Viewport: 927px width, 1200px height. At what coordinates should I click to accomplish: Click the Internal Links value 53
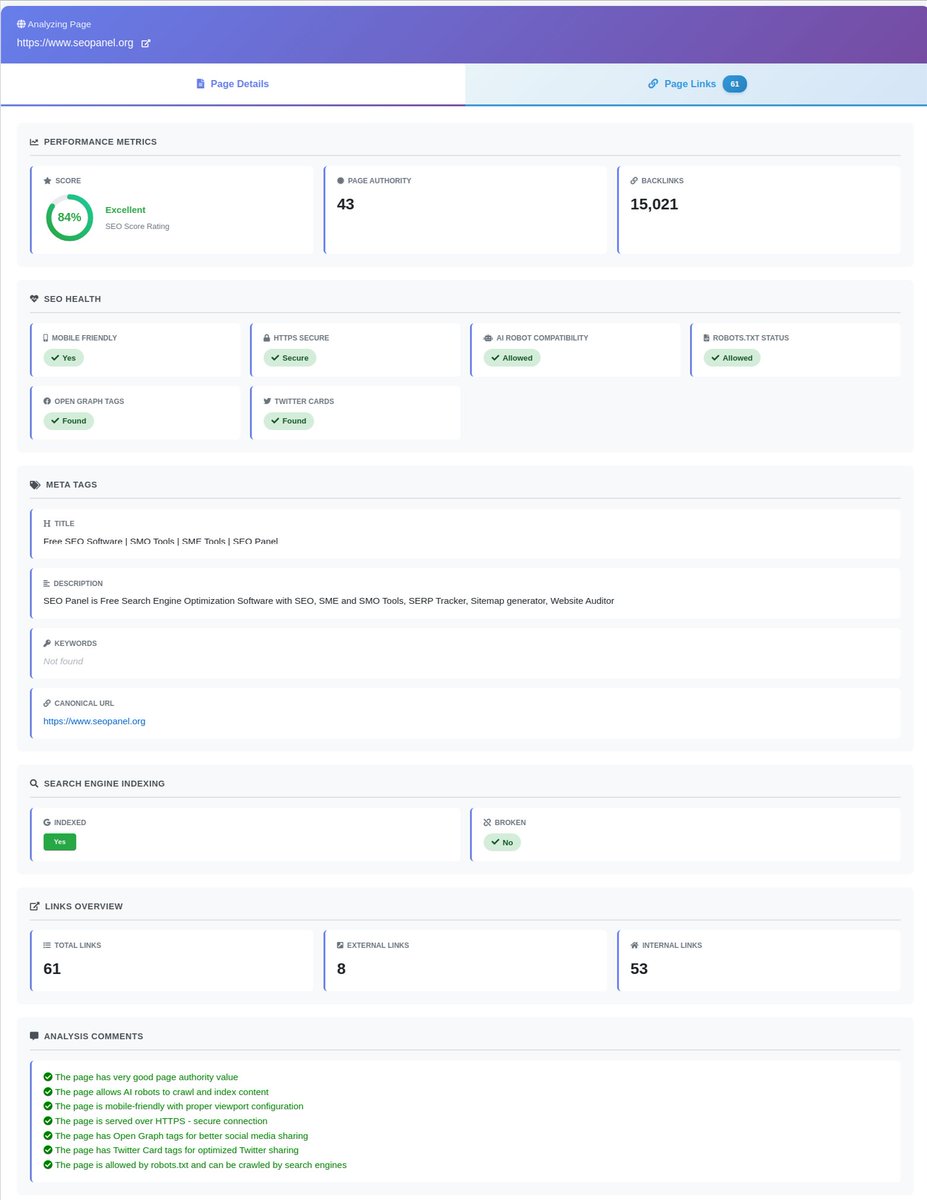pos(639,968)
